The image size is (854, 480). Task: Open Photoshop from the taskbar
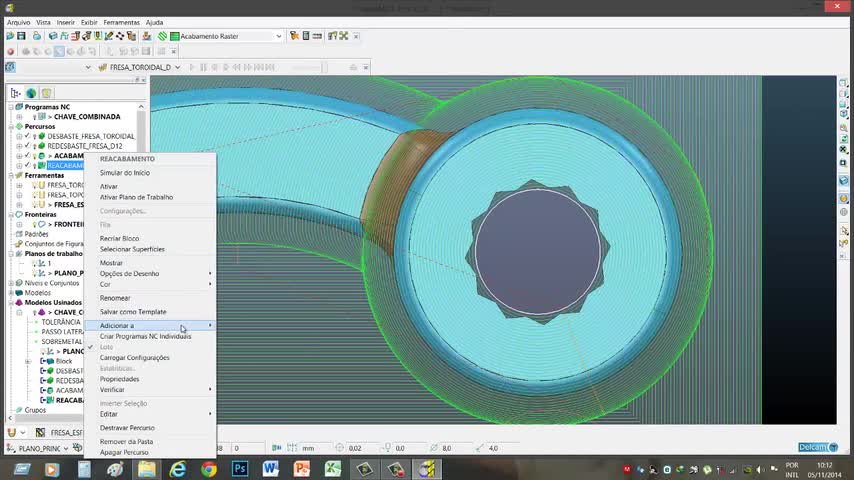(x=240, y=469)
